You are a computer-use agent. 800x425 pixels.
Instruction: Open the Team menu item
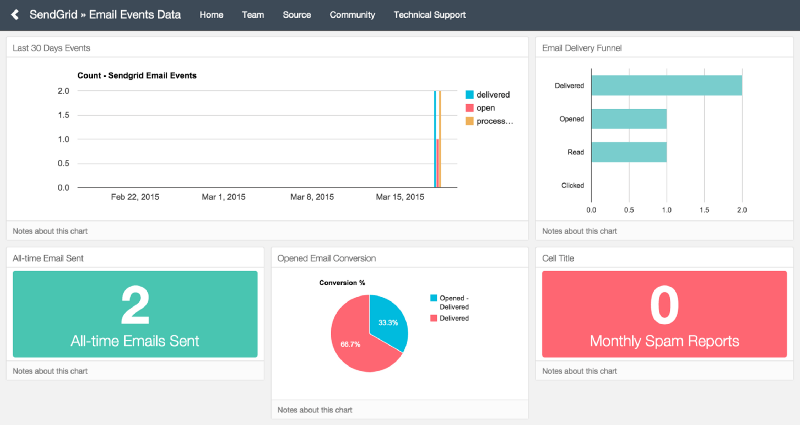(x=253, y=15)
